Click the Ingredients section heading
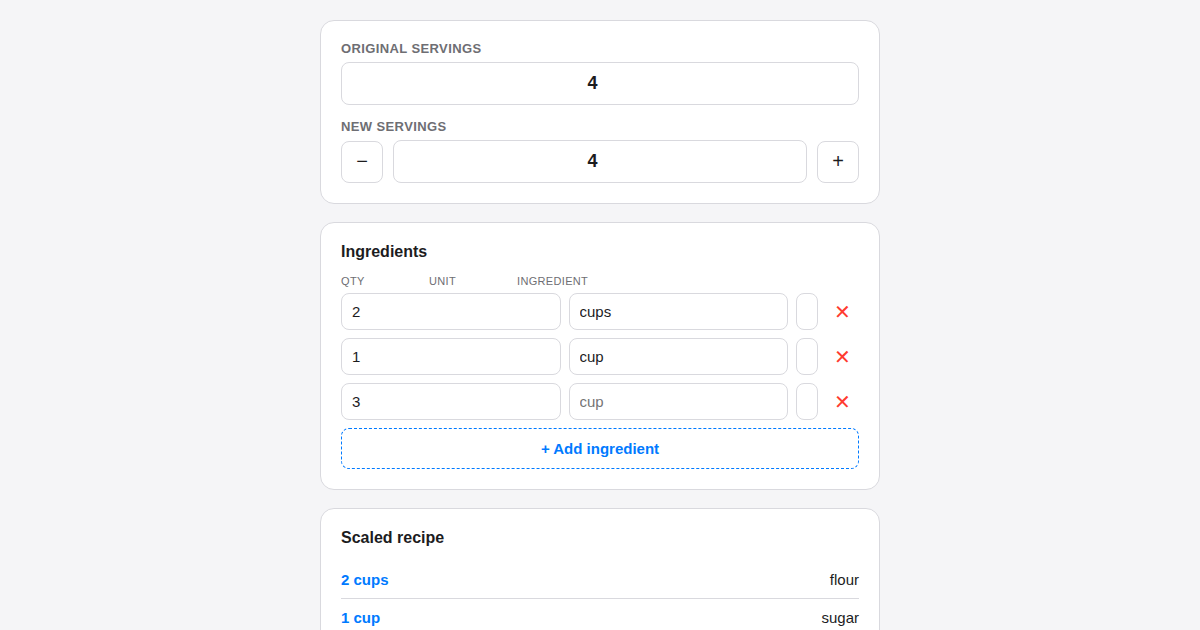The image size is (1200, 630). pyautogui.click(x=384, y=251)
